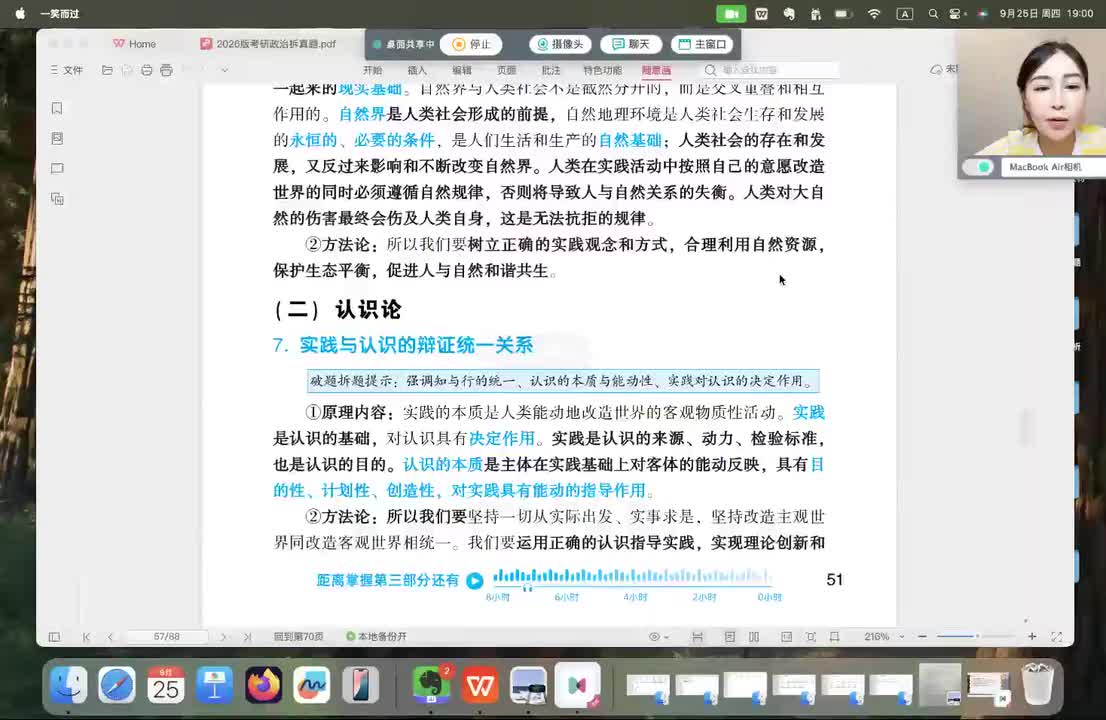
Task: Switch to the 编辑 ribbon tab
Action: point(462,70)
